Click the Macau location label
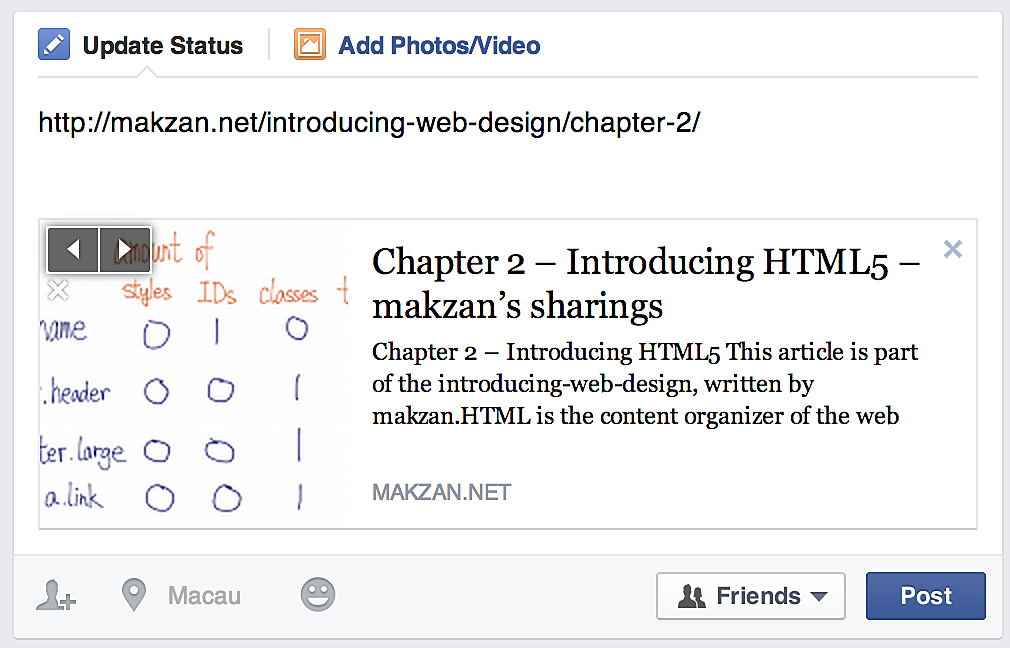 pyautogui.click(x=204, y=597)
